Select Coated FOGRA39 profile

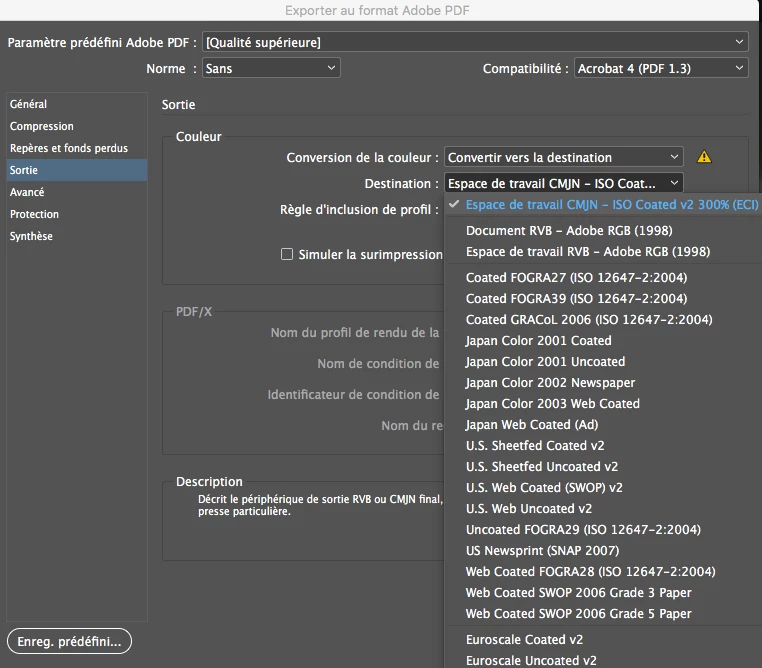[x=603, y=298]
